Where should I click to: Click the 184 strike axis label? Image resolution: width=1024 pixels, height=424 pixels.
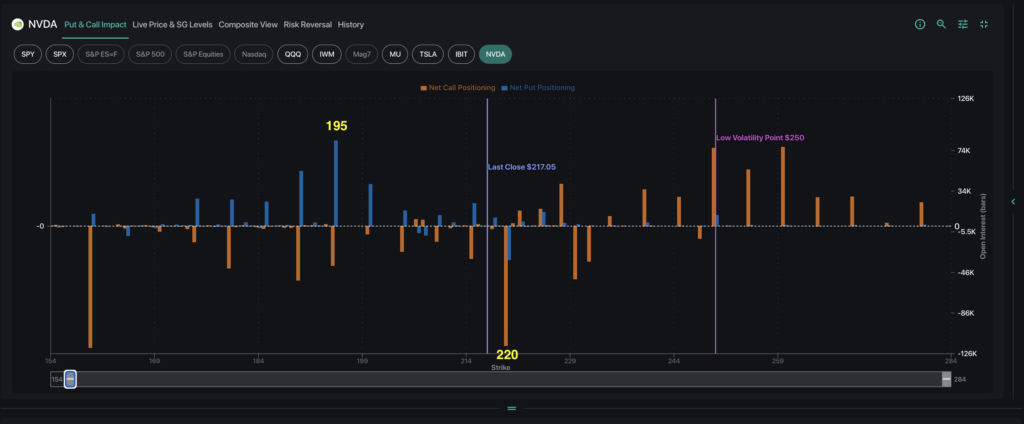click(x=259, y=361)
